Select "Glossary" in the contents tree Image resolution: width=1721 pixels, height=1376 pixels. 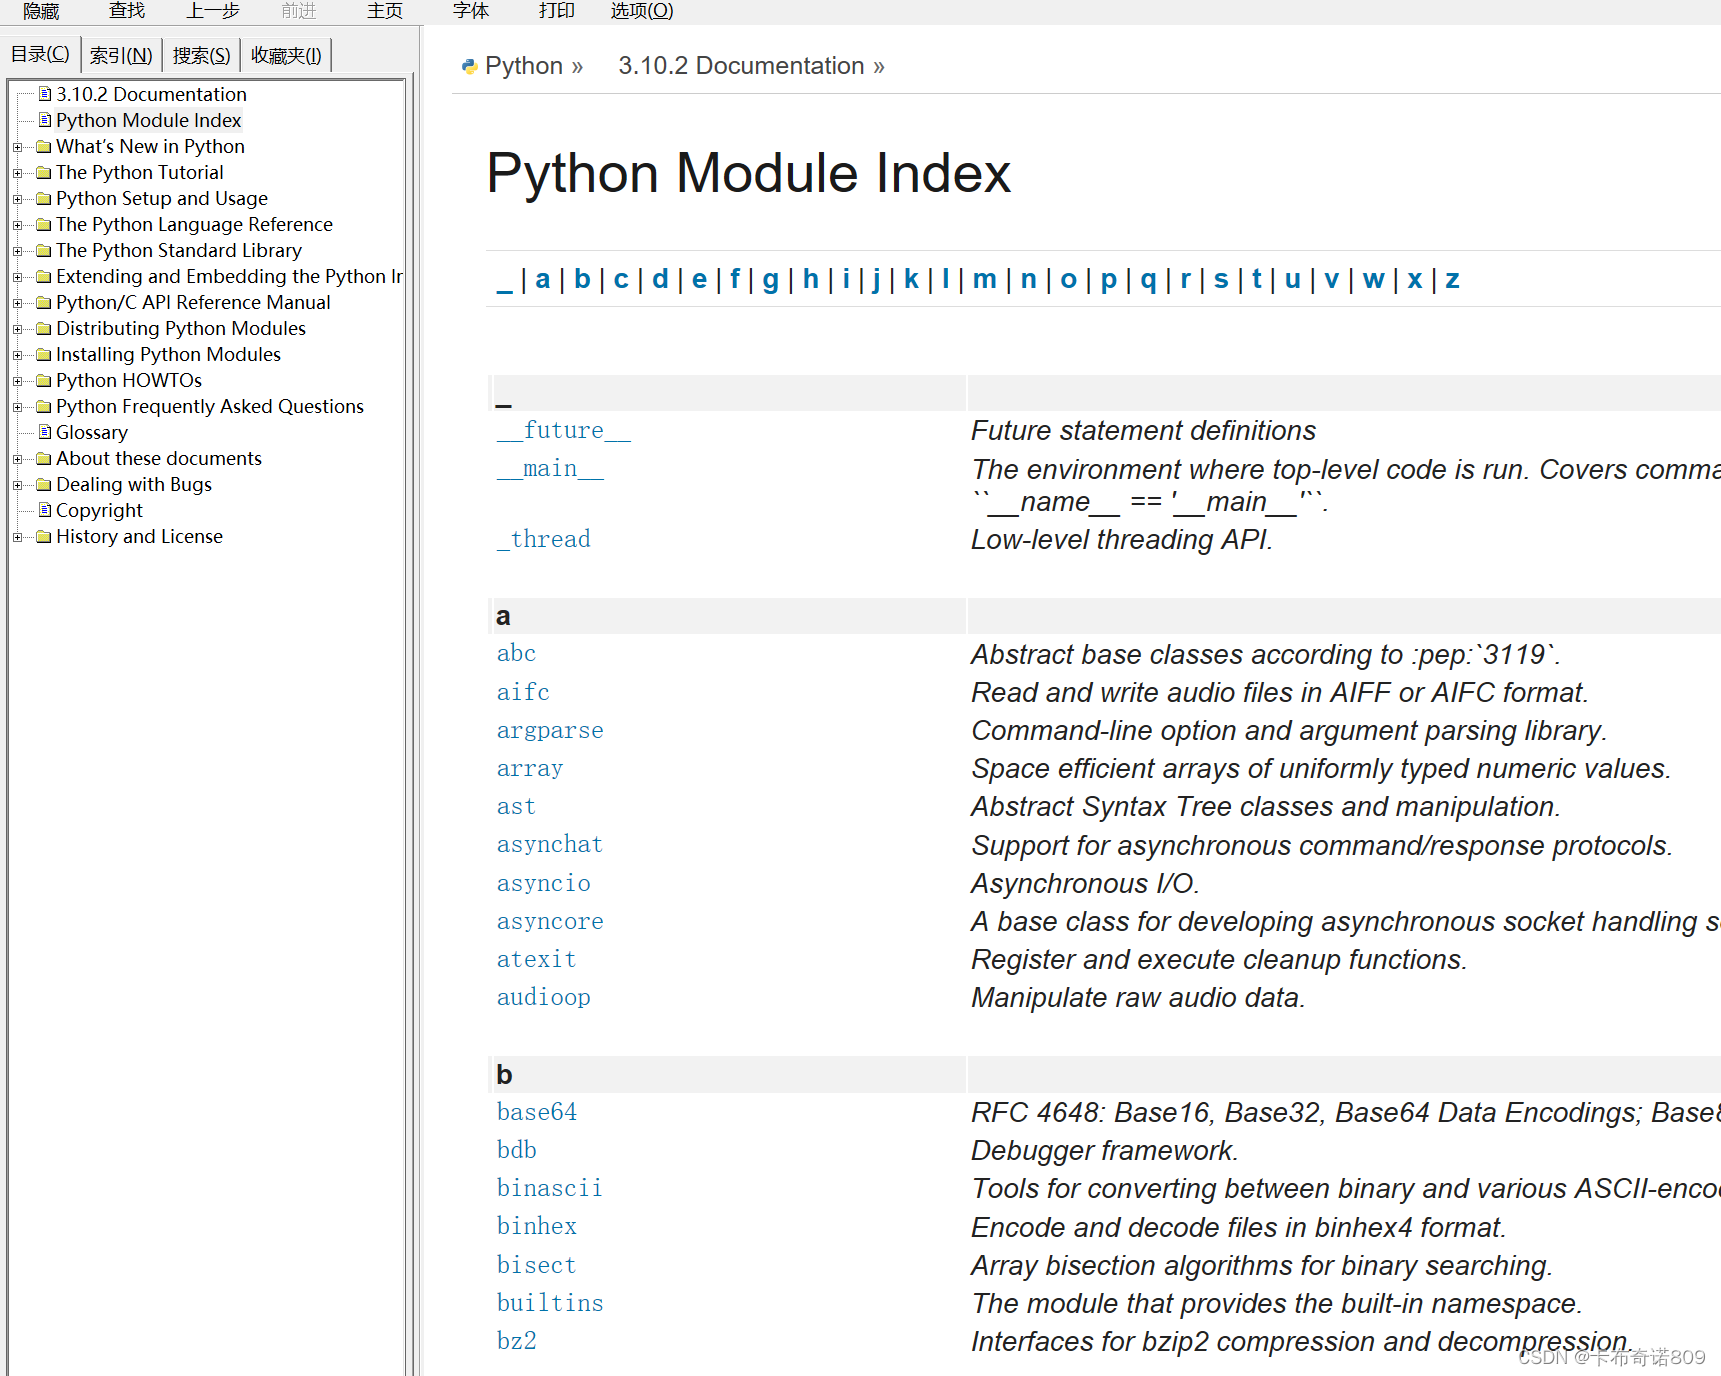pos(91,432)
